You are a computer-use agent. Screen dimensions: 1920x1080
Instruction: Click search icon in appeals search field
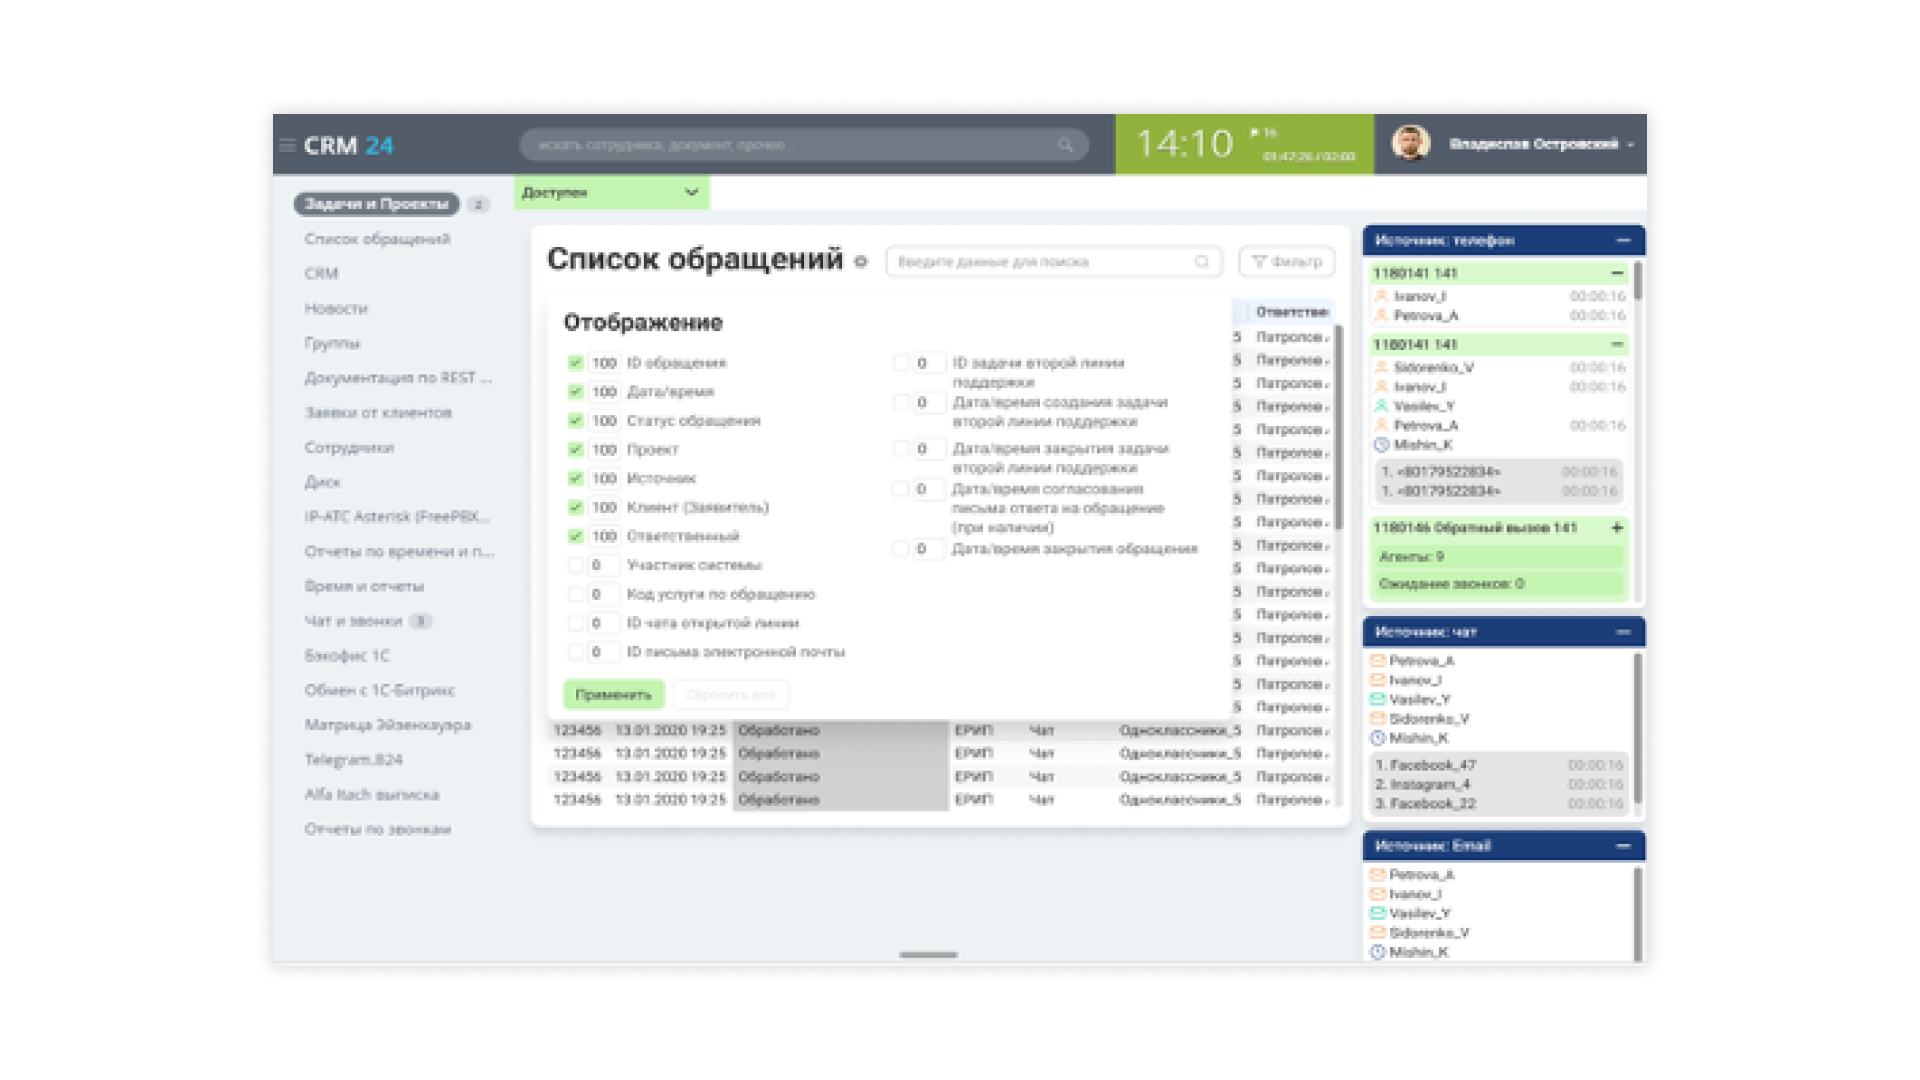coord(1202,262)
